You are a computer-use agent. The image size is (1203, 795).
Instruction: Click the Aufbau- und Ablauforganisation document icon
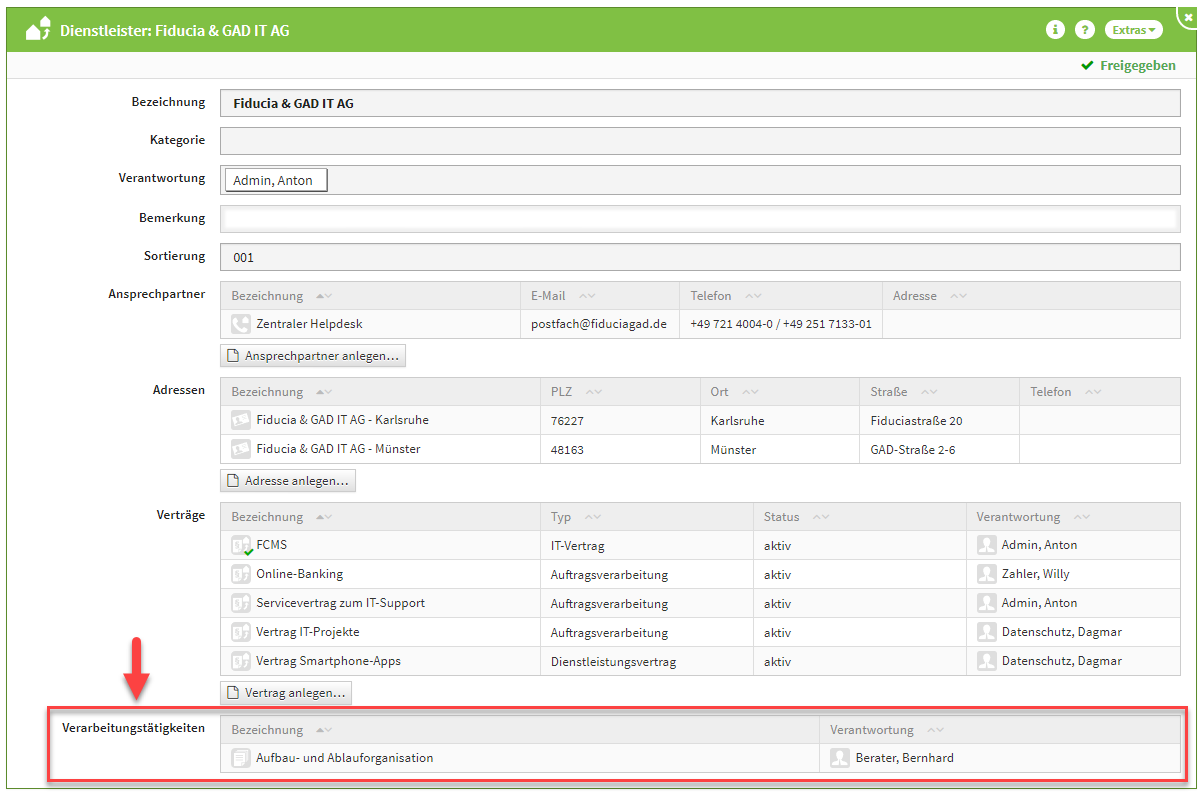tap(240, 758)
